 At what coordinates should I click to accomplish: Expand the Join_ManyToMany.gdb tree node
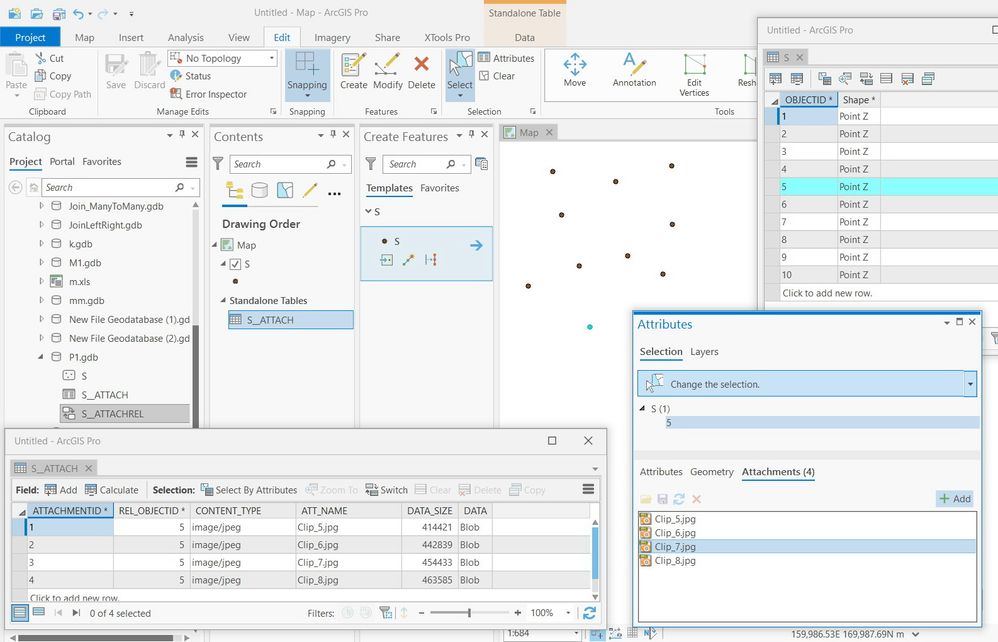(x=41, y=206)
